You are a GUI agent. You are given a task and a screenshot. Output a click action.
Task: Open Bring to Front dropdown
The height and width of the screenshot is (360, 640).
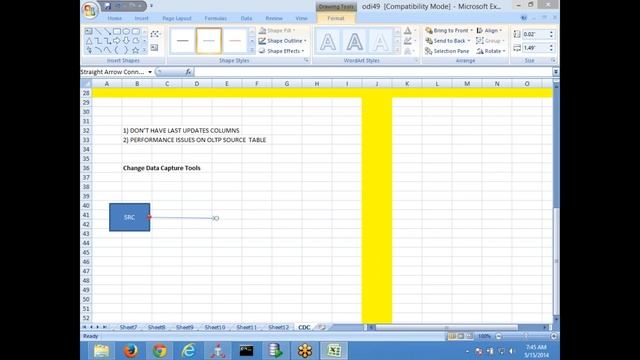(x=449, y=31)
